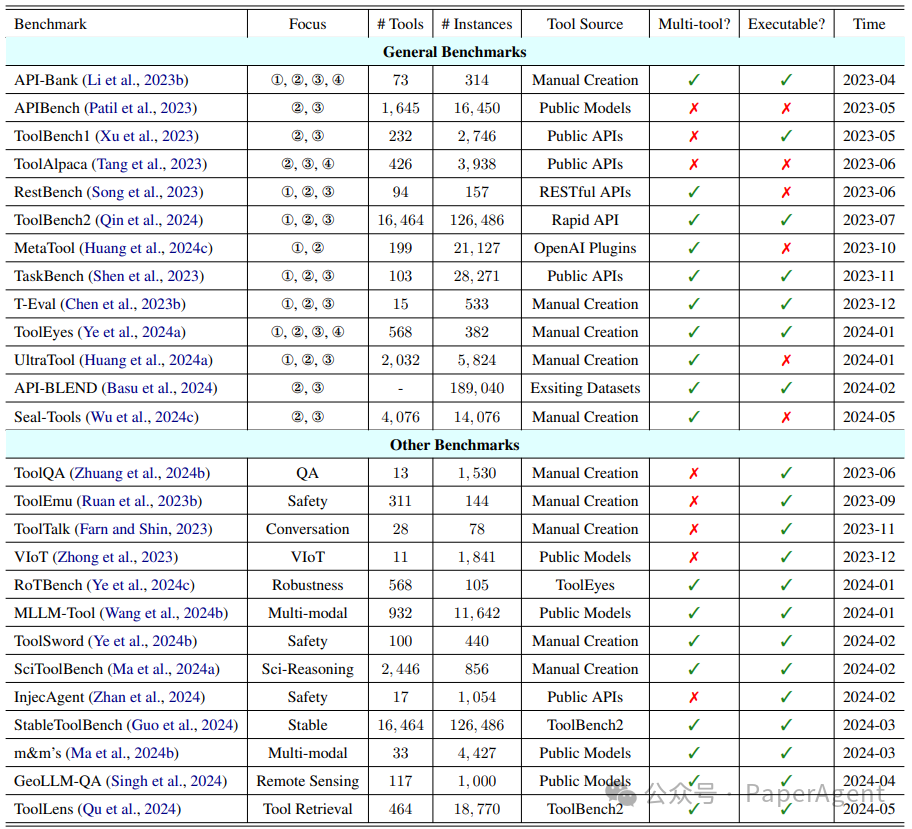Open the Qu et al., 2024 citation
Viewport: 912px width, 829px height.
(x=131, y=809)
